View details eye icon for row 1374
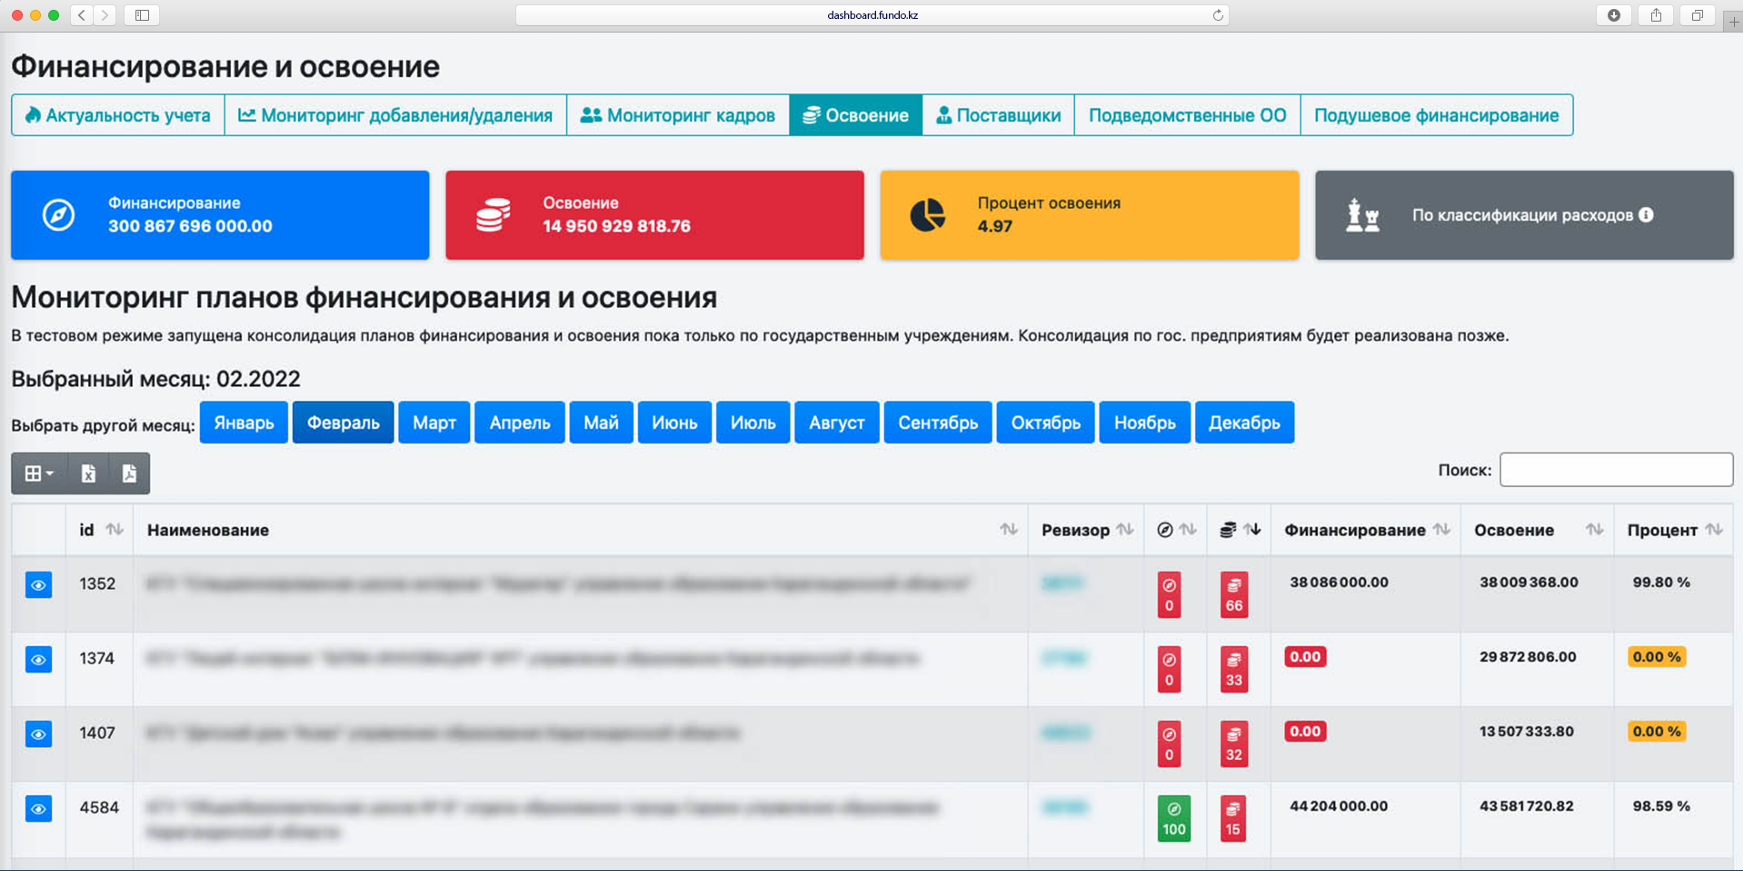 pyautogui.click(x=38, y=660)
